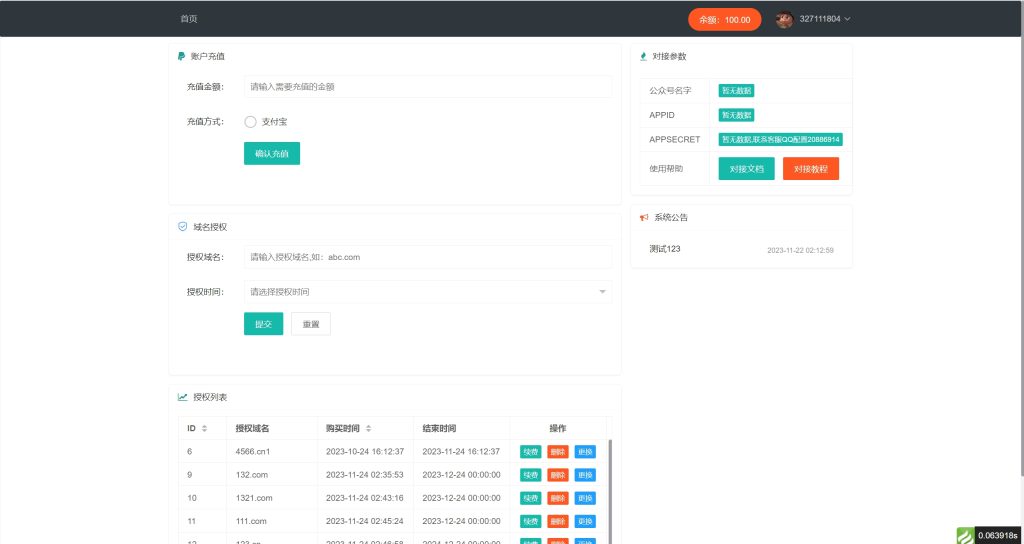Viewport: 1024px width, 544px height.
Task: Click the 0.063918s load time badge
Action: [x=999, y=536]
